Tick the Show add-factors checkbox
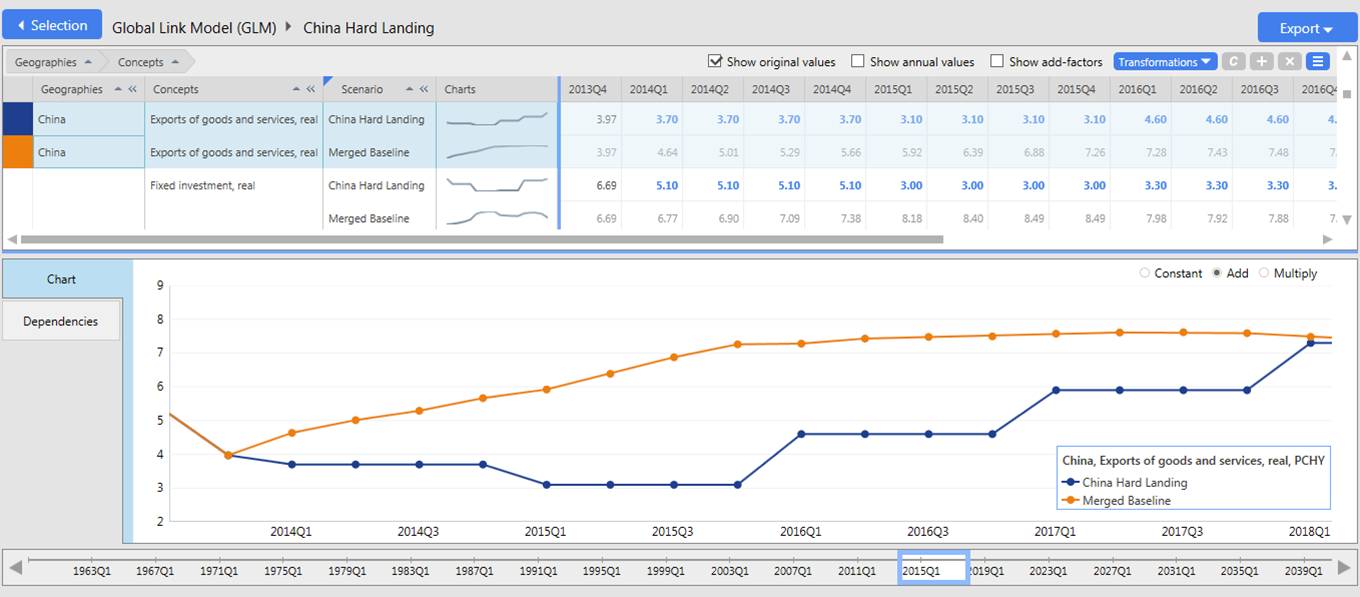The height and width of the screenshot is (597, 1360). click(x=997, y=62)
